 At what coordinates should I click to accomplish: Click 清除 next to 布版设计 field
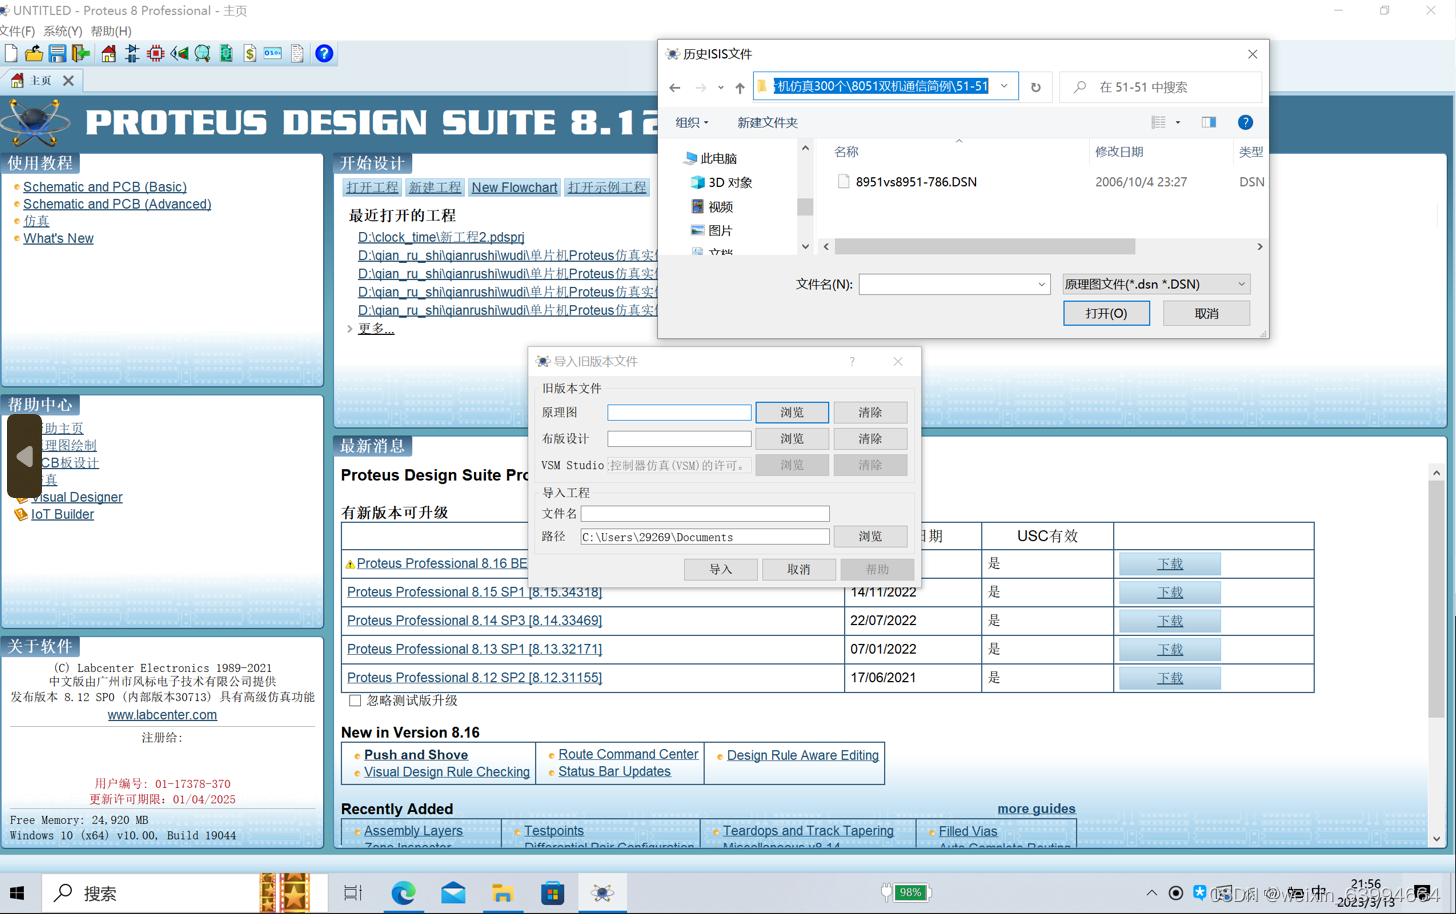870,438
